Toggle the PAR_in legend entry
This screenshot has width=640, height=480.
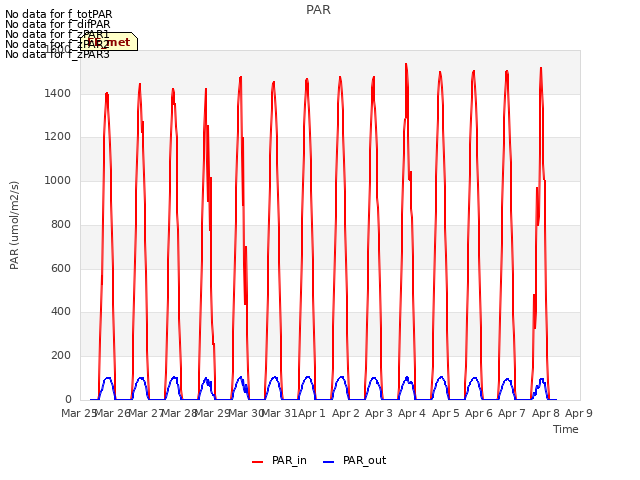[x=279, y=461]
